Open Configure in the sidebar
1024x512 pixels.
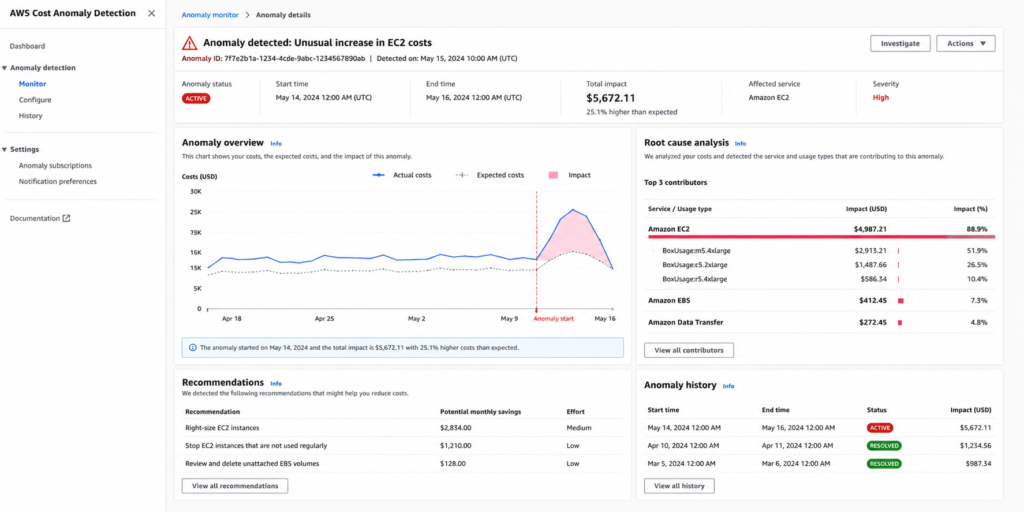(35, 100)
